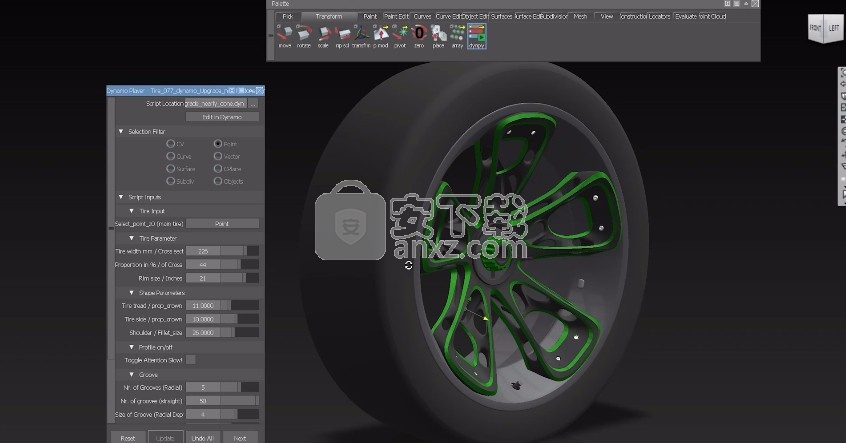Click the Proportion in % value field

click(203, 264)
